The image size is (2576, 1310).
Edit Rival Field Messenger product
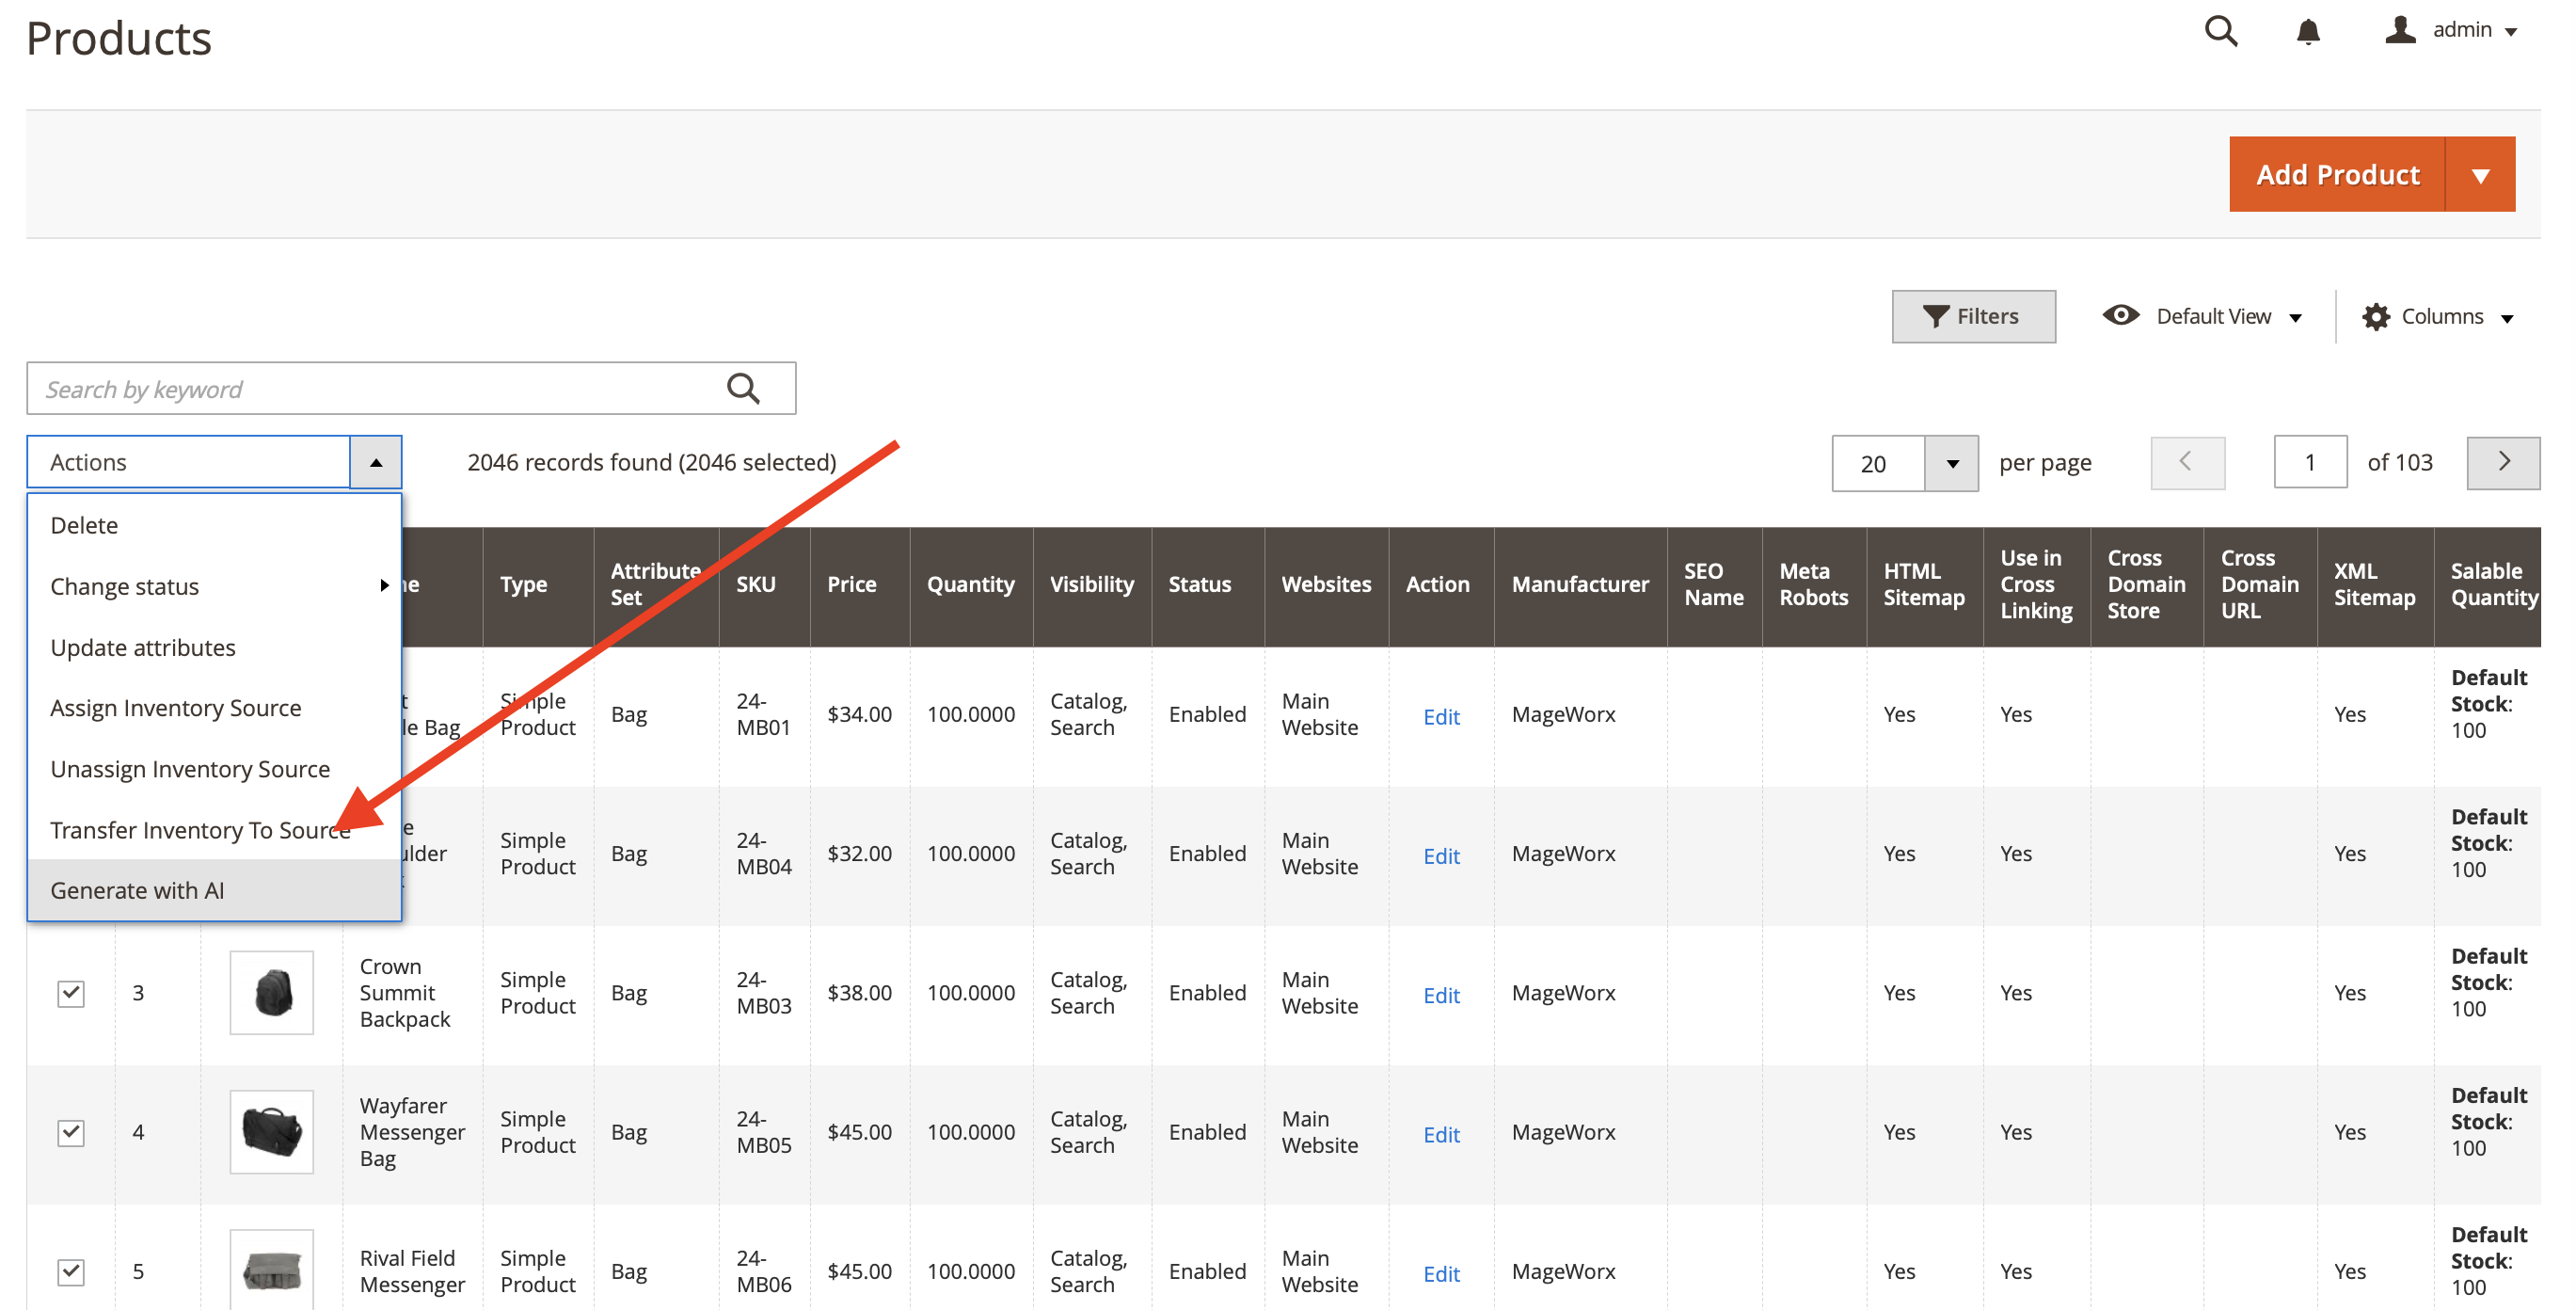point(1441,1273)
